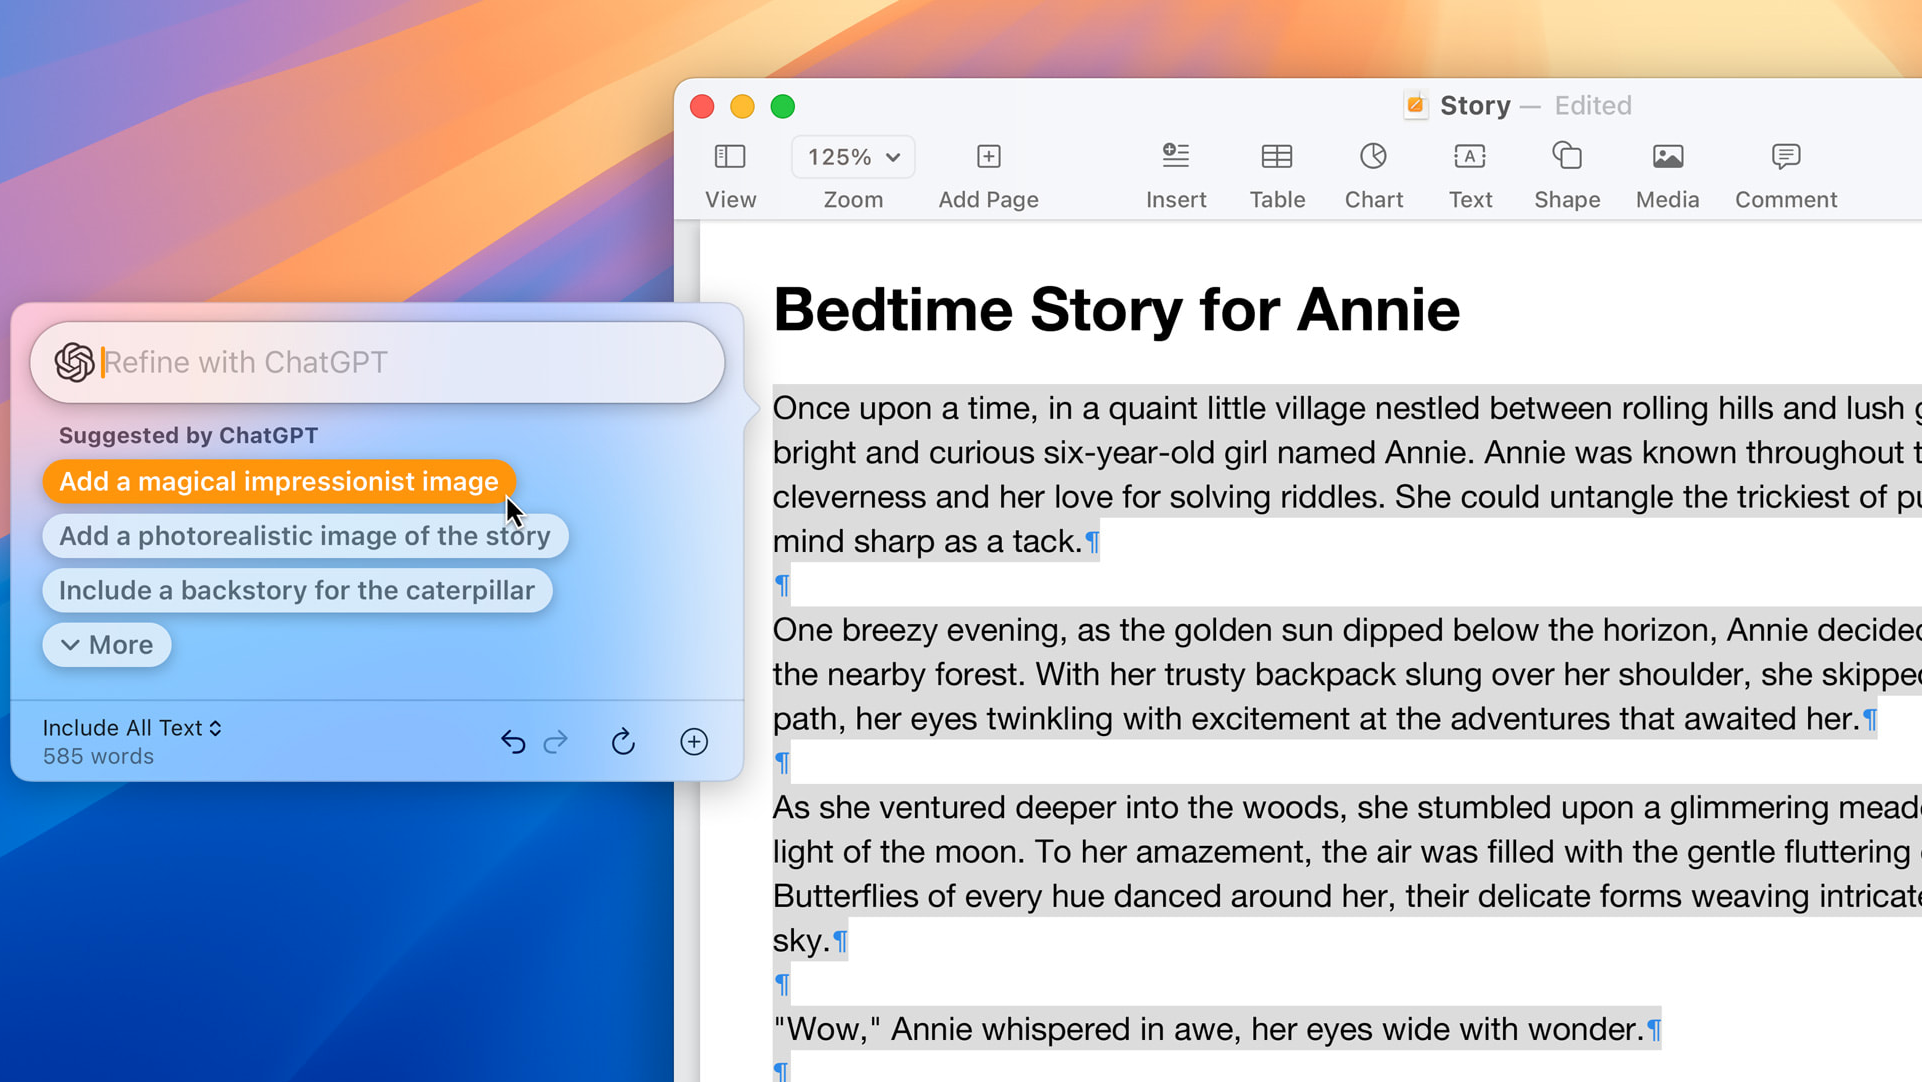
Task: Pick Include a backstory for the caterpillar
Action: click(296, 591)
